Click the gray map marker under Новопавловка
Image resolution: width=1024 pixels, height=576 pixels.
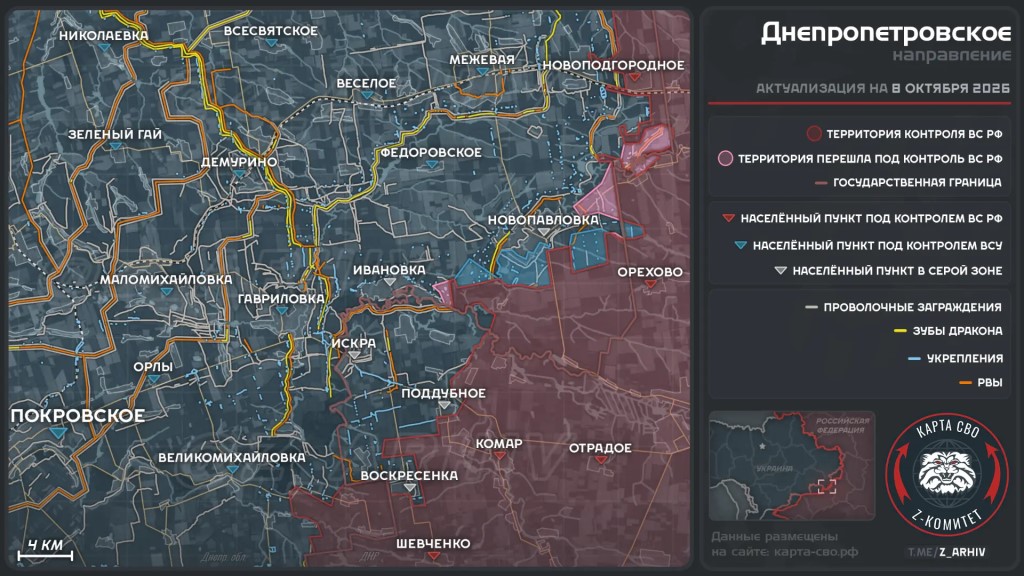pos(543,232)
